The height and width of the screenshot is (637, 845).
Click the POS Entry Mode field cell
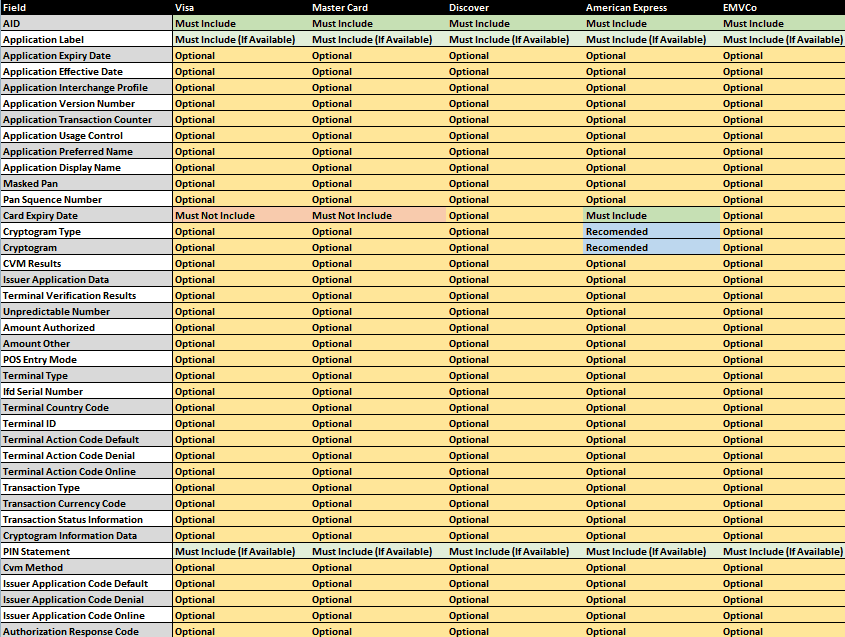86,359
